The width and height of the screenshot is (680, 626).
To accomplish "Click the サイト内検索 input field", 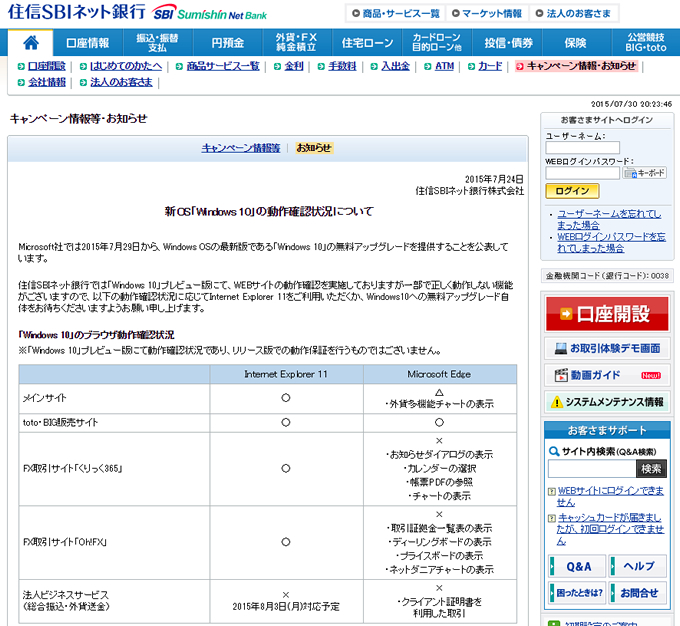I will (x=592, y=469).
